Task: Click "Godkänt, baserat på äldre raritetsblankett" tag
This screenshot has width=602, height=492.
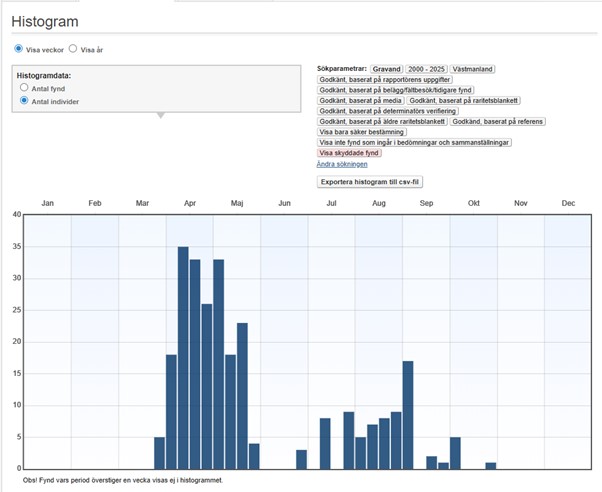Action: coord(382,121)
